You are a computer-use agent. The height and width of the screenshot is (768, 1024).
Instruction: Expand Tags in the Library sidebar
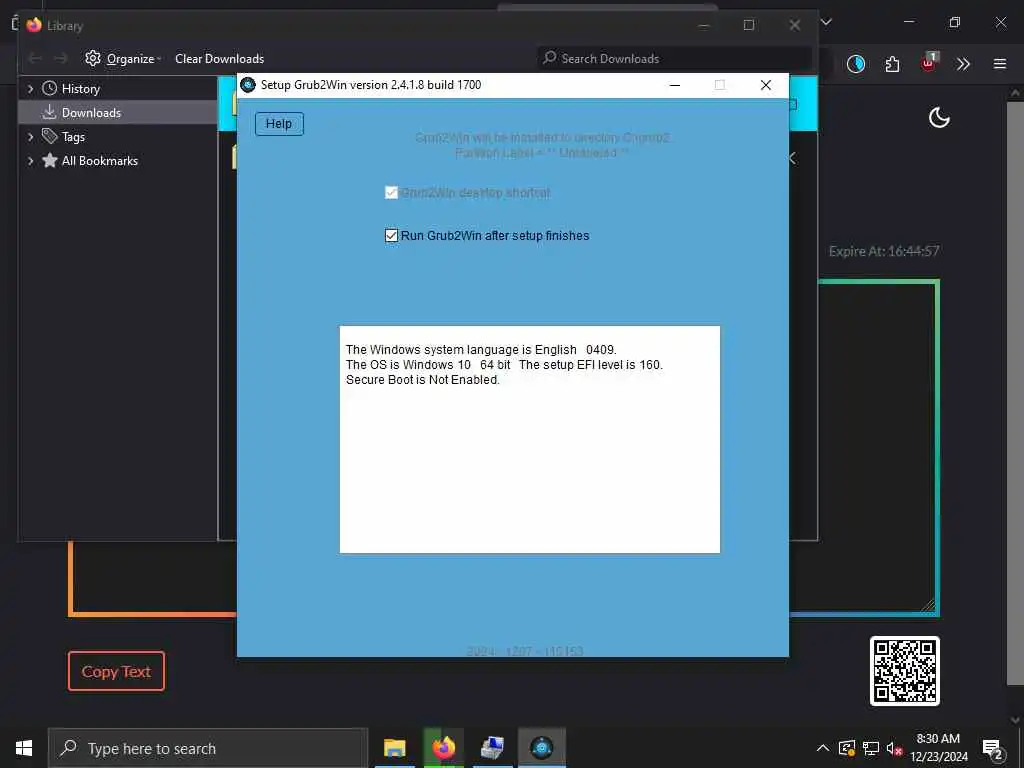30,137
